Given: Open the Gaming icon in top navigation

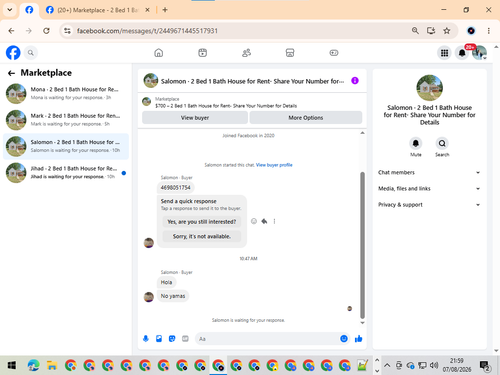Looking at the screenshot, I should (334, 53).
